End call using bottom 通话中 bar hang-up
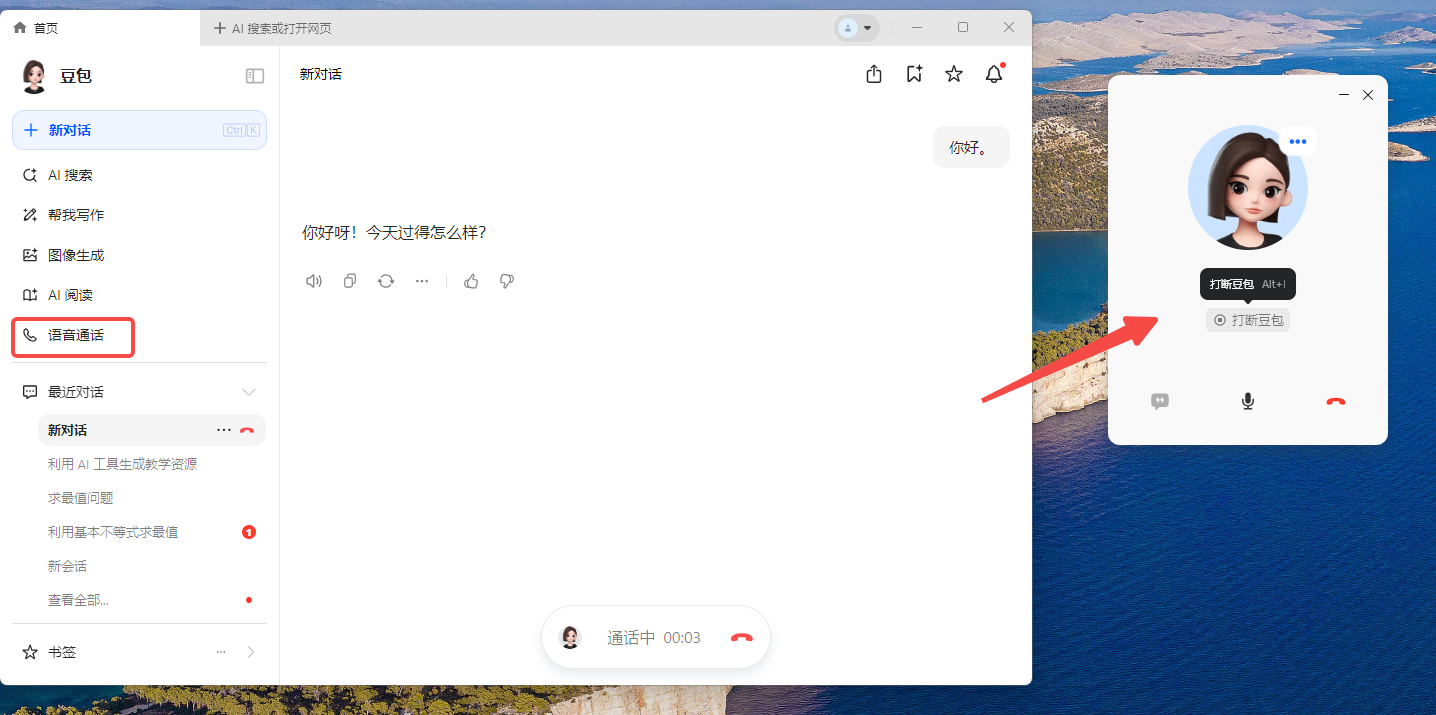 click(741, 637)
